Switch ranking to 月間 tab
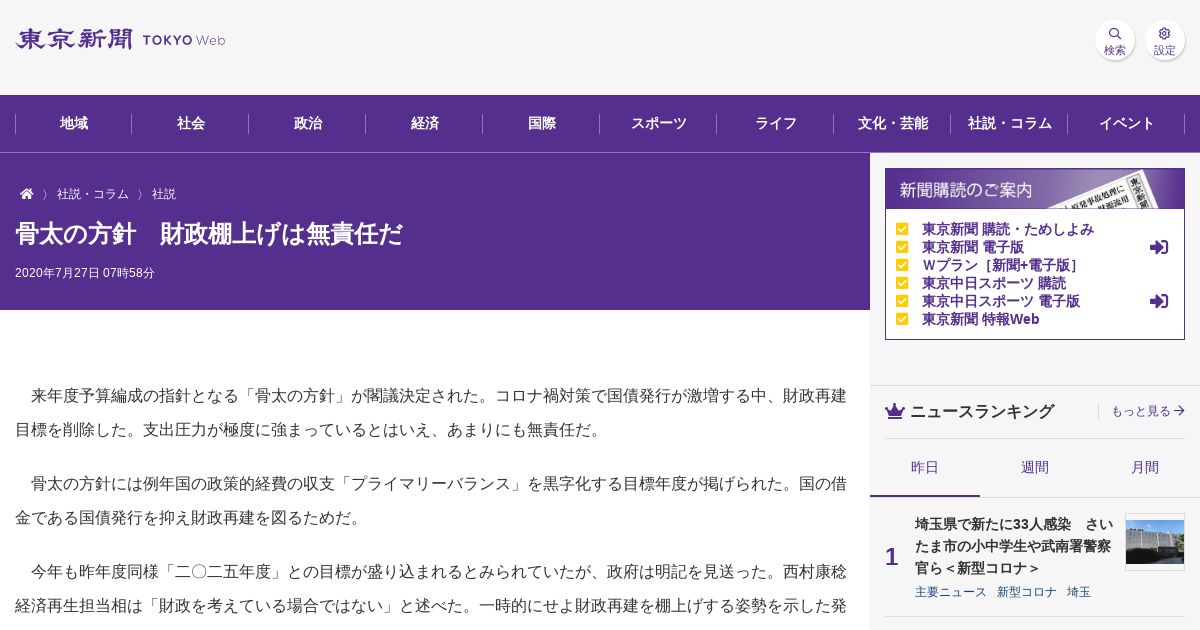The height and width of the screenshot is (630, 1200). (1145, 467)
